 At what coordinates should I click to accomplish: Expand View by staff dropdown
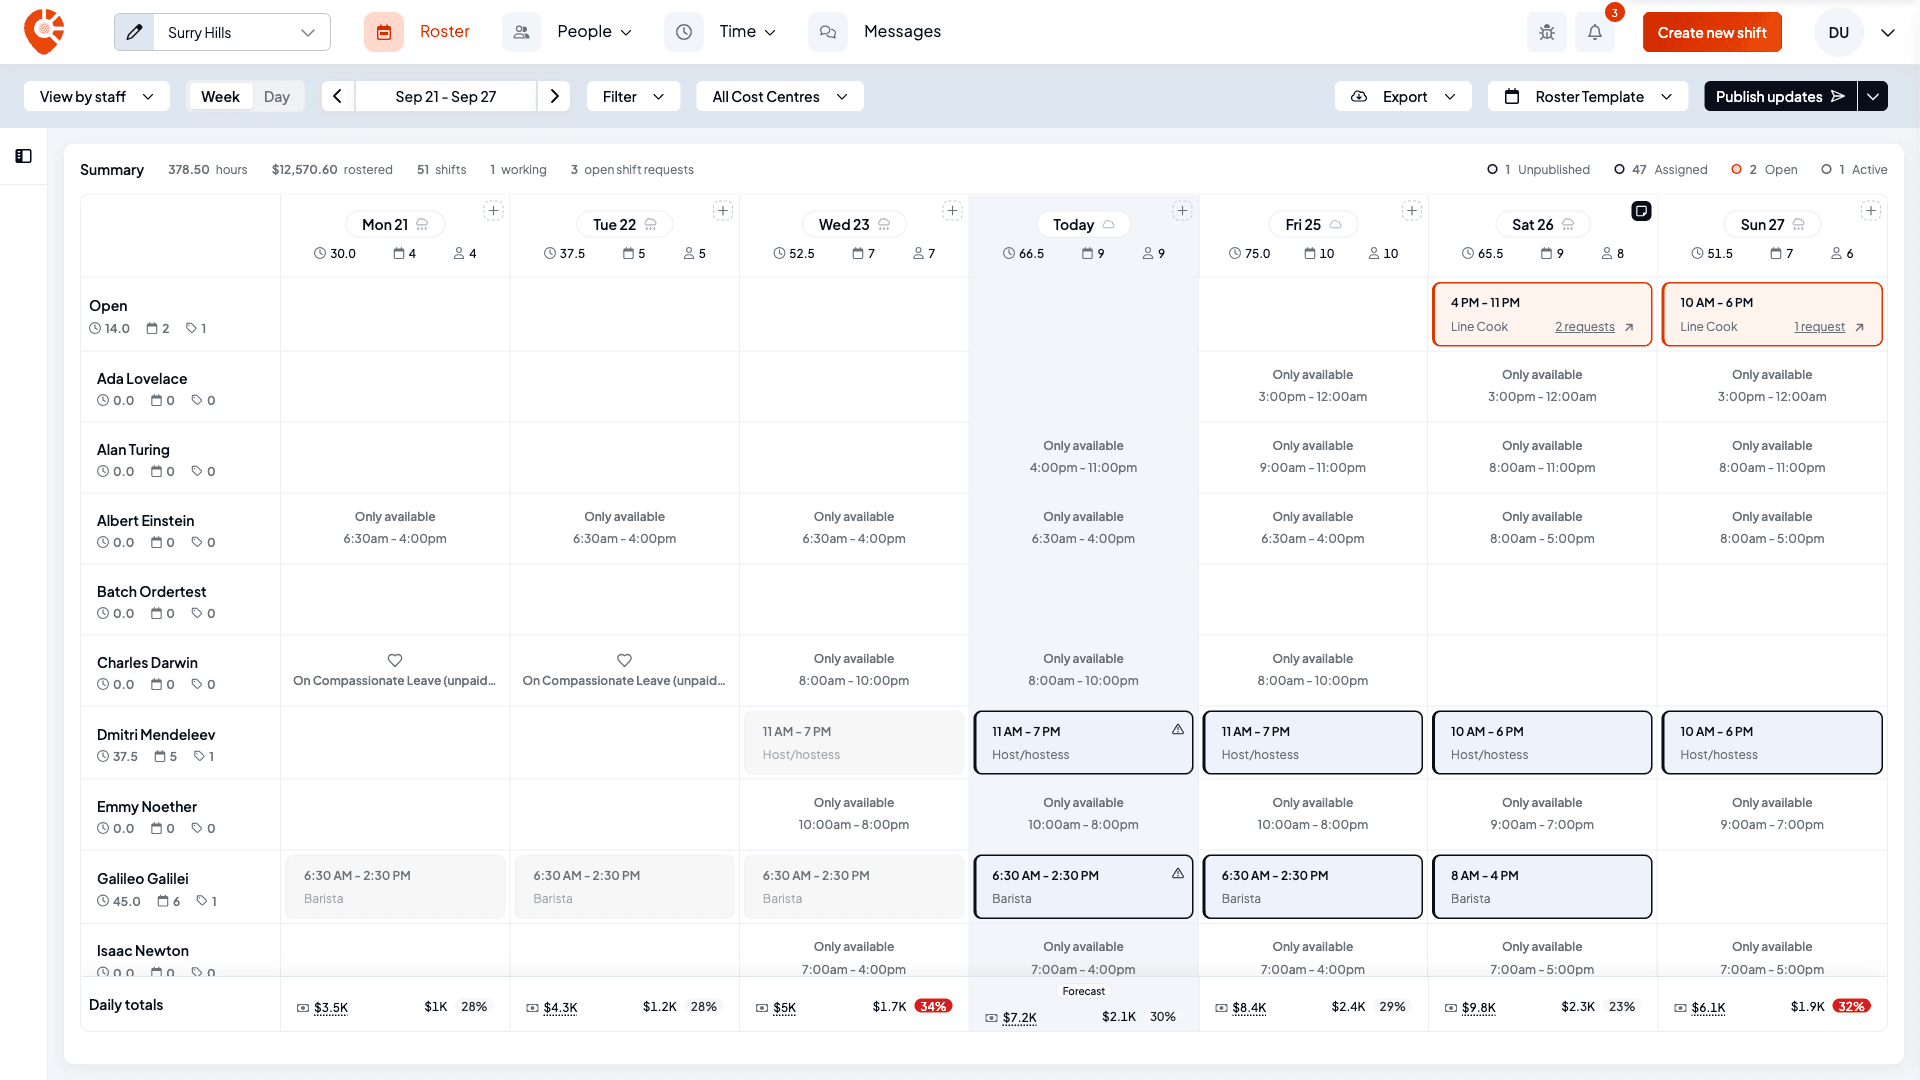pos(97,96)
